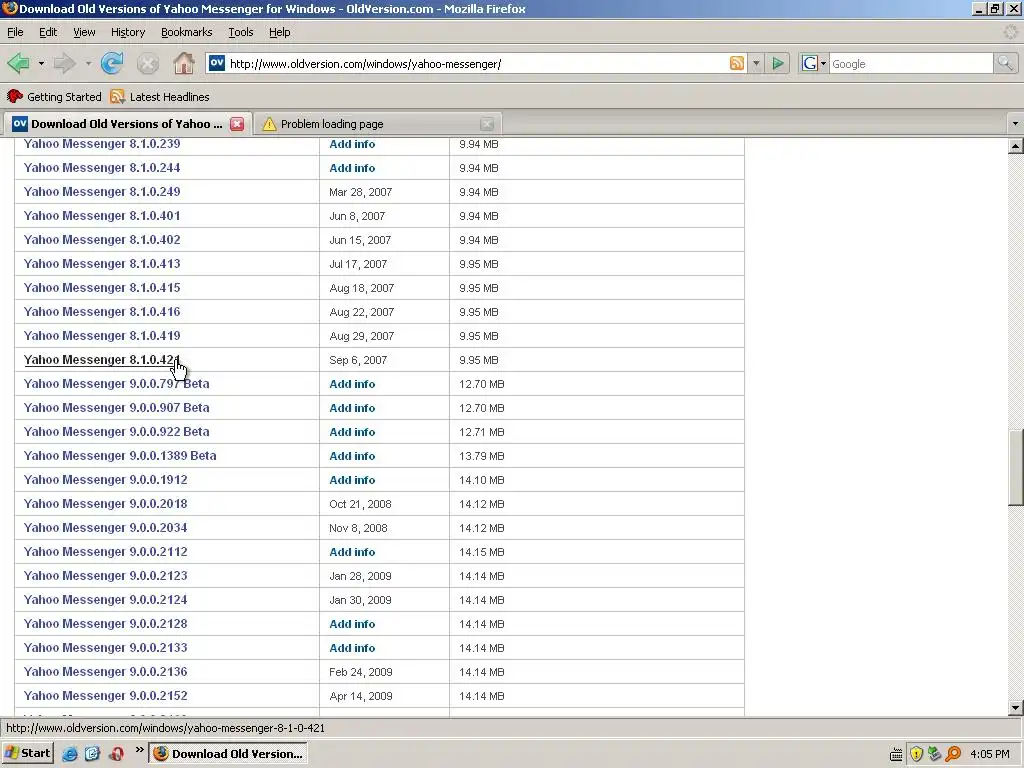Viewport: 1024px width, 768px height.
Task: Open the Edit menu
Action: click(48, 32)
